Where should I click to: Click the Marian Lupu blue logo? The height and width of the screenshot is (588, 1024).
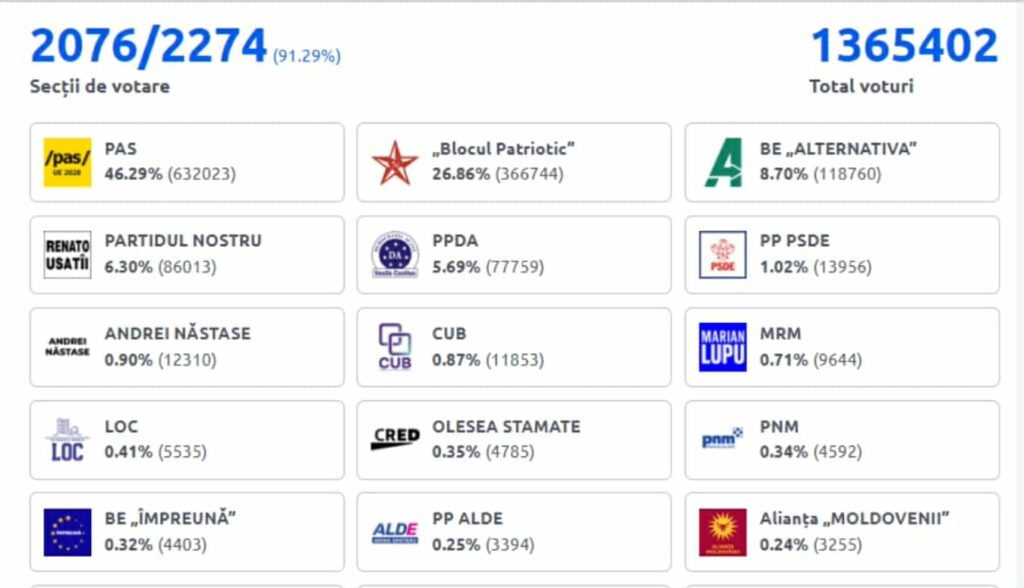point(722,347)
